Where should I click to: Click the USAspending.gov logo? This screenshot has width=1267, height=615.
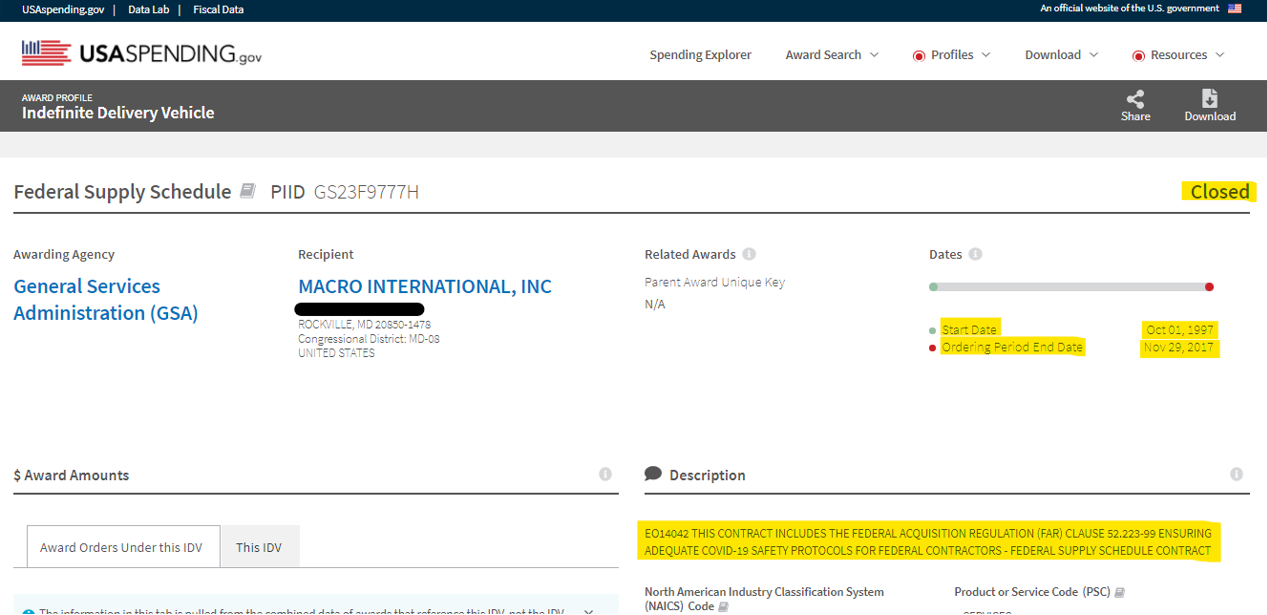(142, 53)
